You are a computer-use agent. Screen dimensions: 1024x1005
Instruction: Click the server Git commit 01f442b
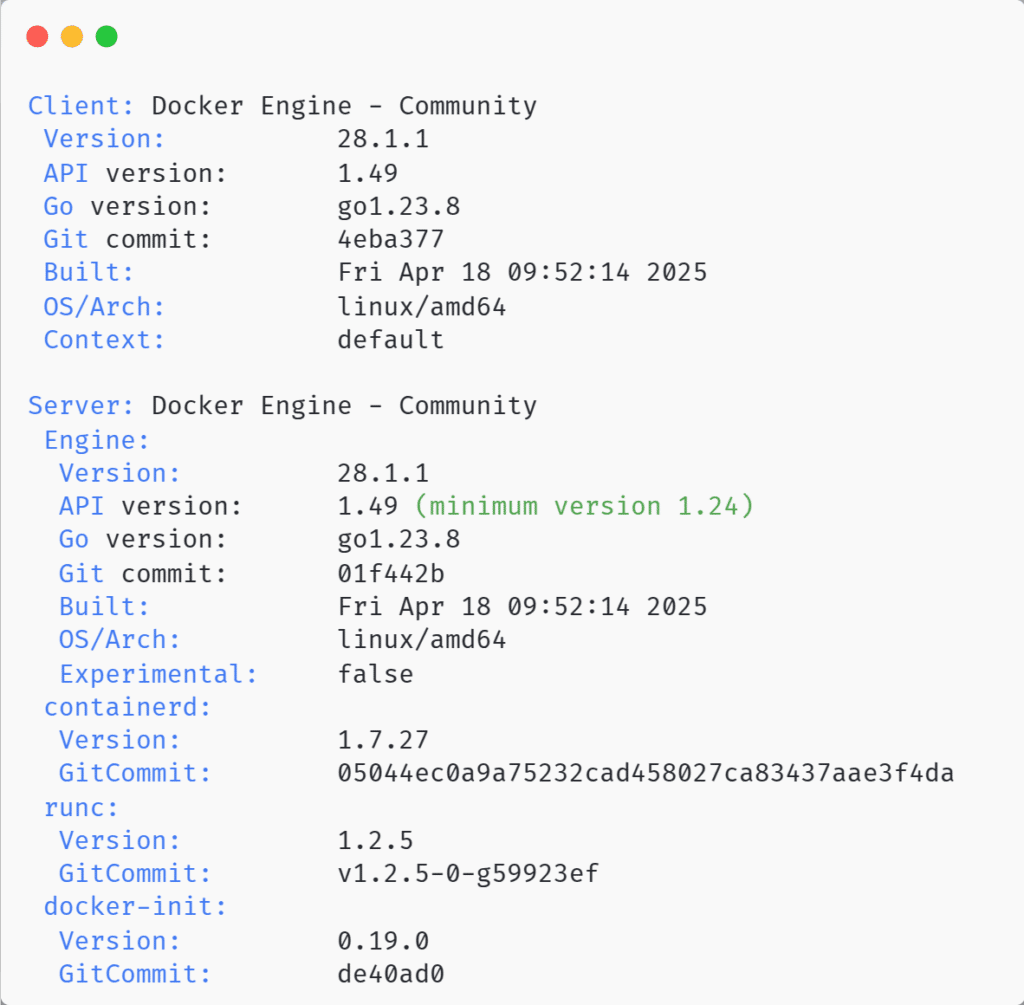(x=394, y=572)
